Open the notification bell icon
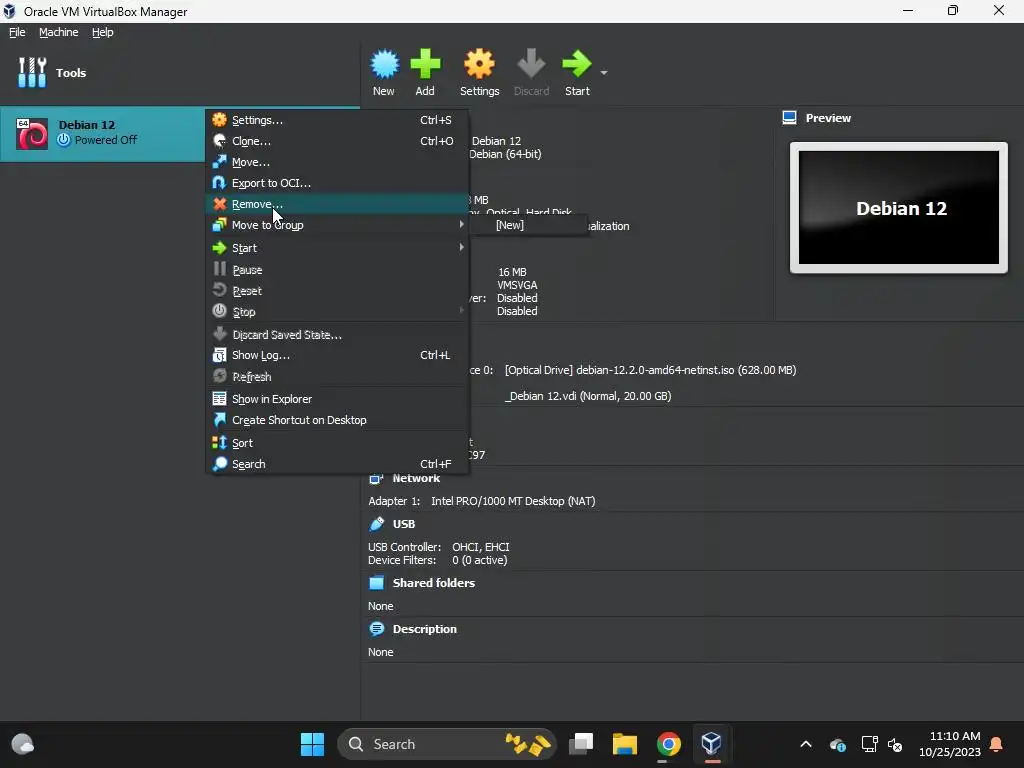This screenshot has width=1024, height=768. coord(996,744)
